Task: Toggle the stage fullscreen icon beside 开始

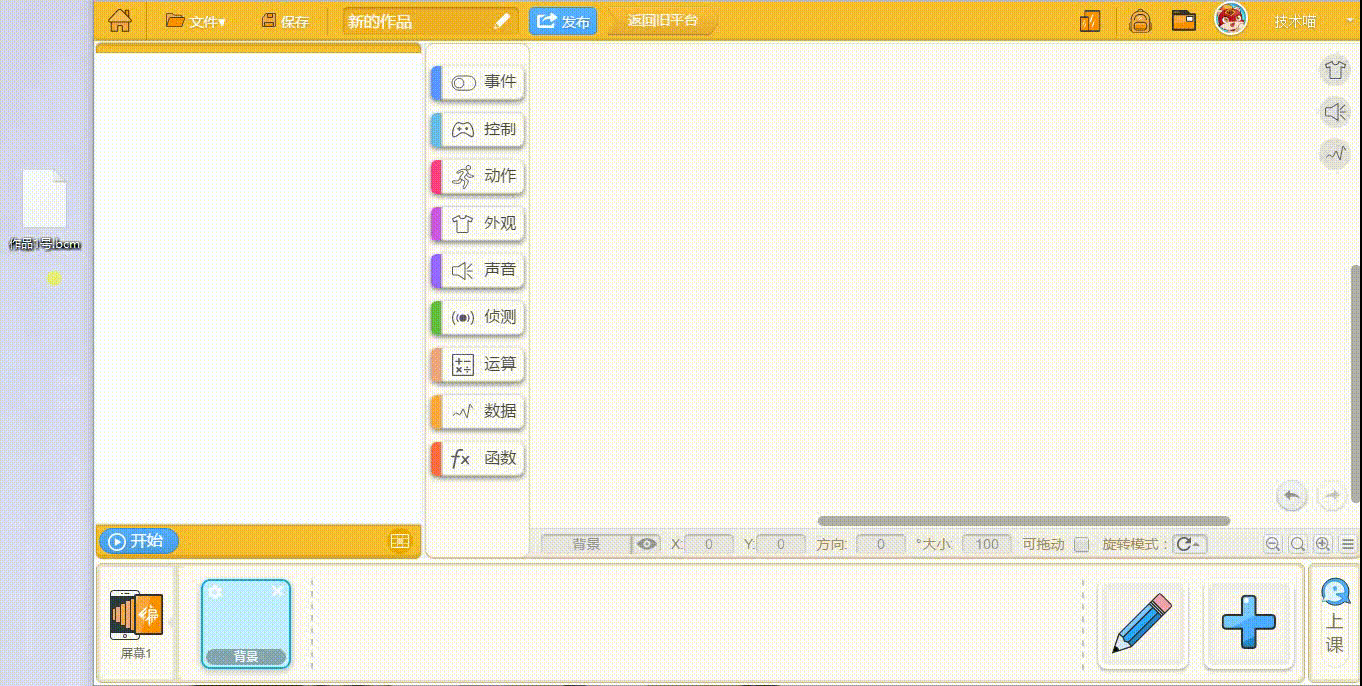Action: tap(400, 541)
